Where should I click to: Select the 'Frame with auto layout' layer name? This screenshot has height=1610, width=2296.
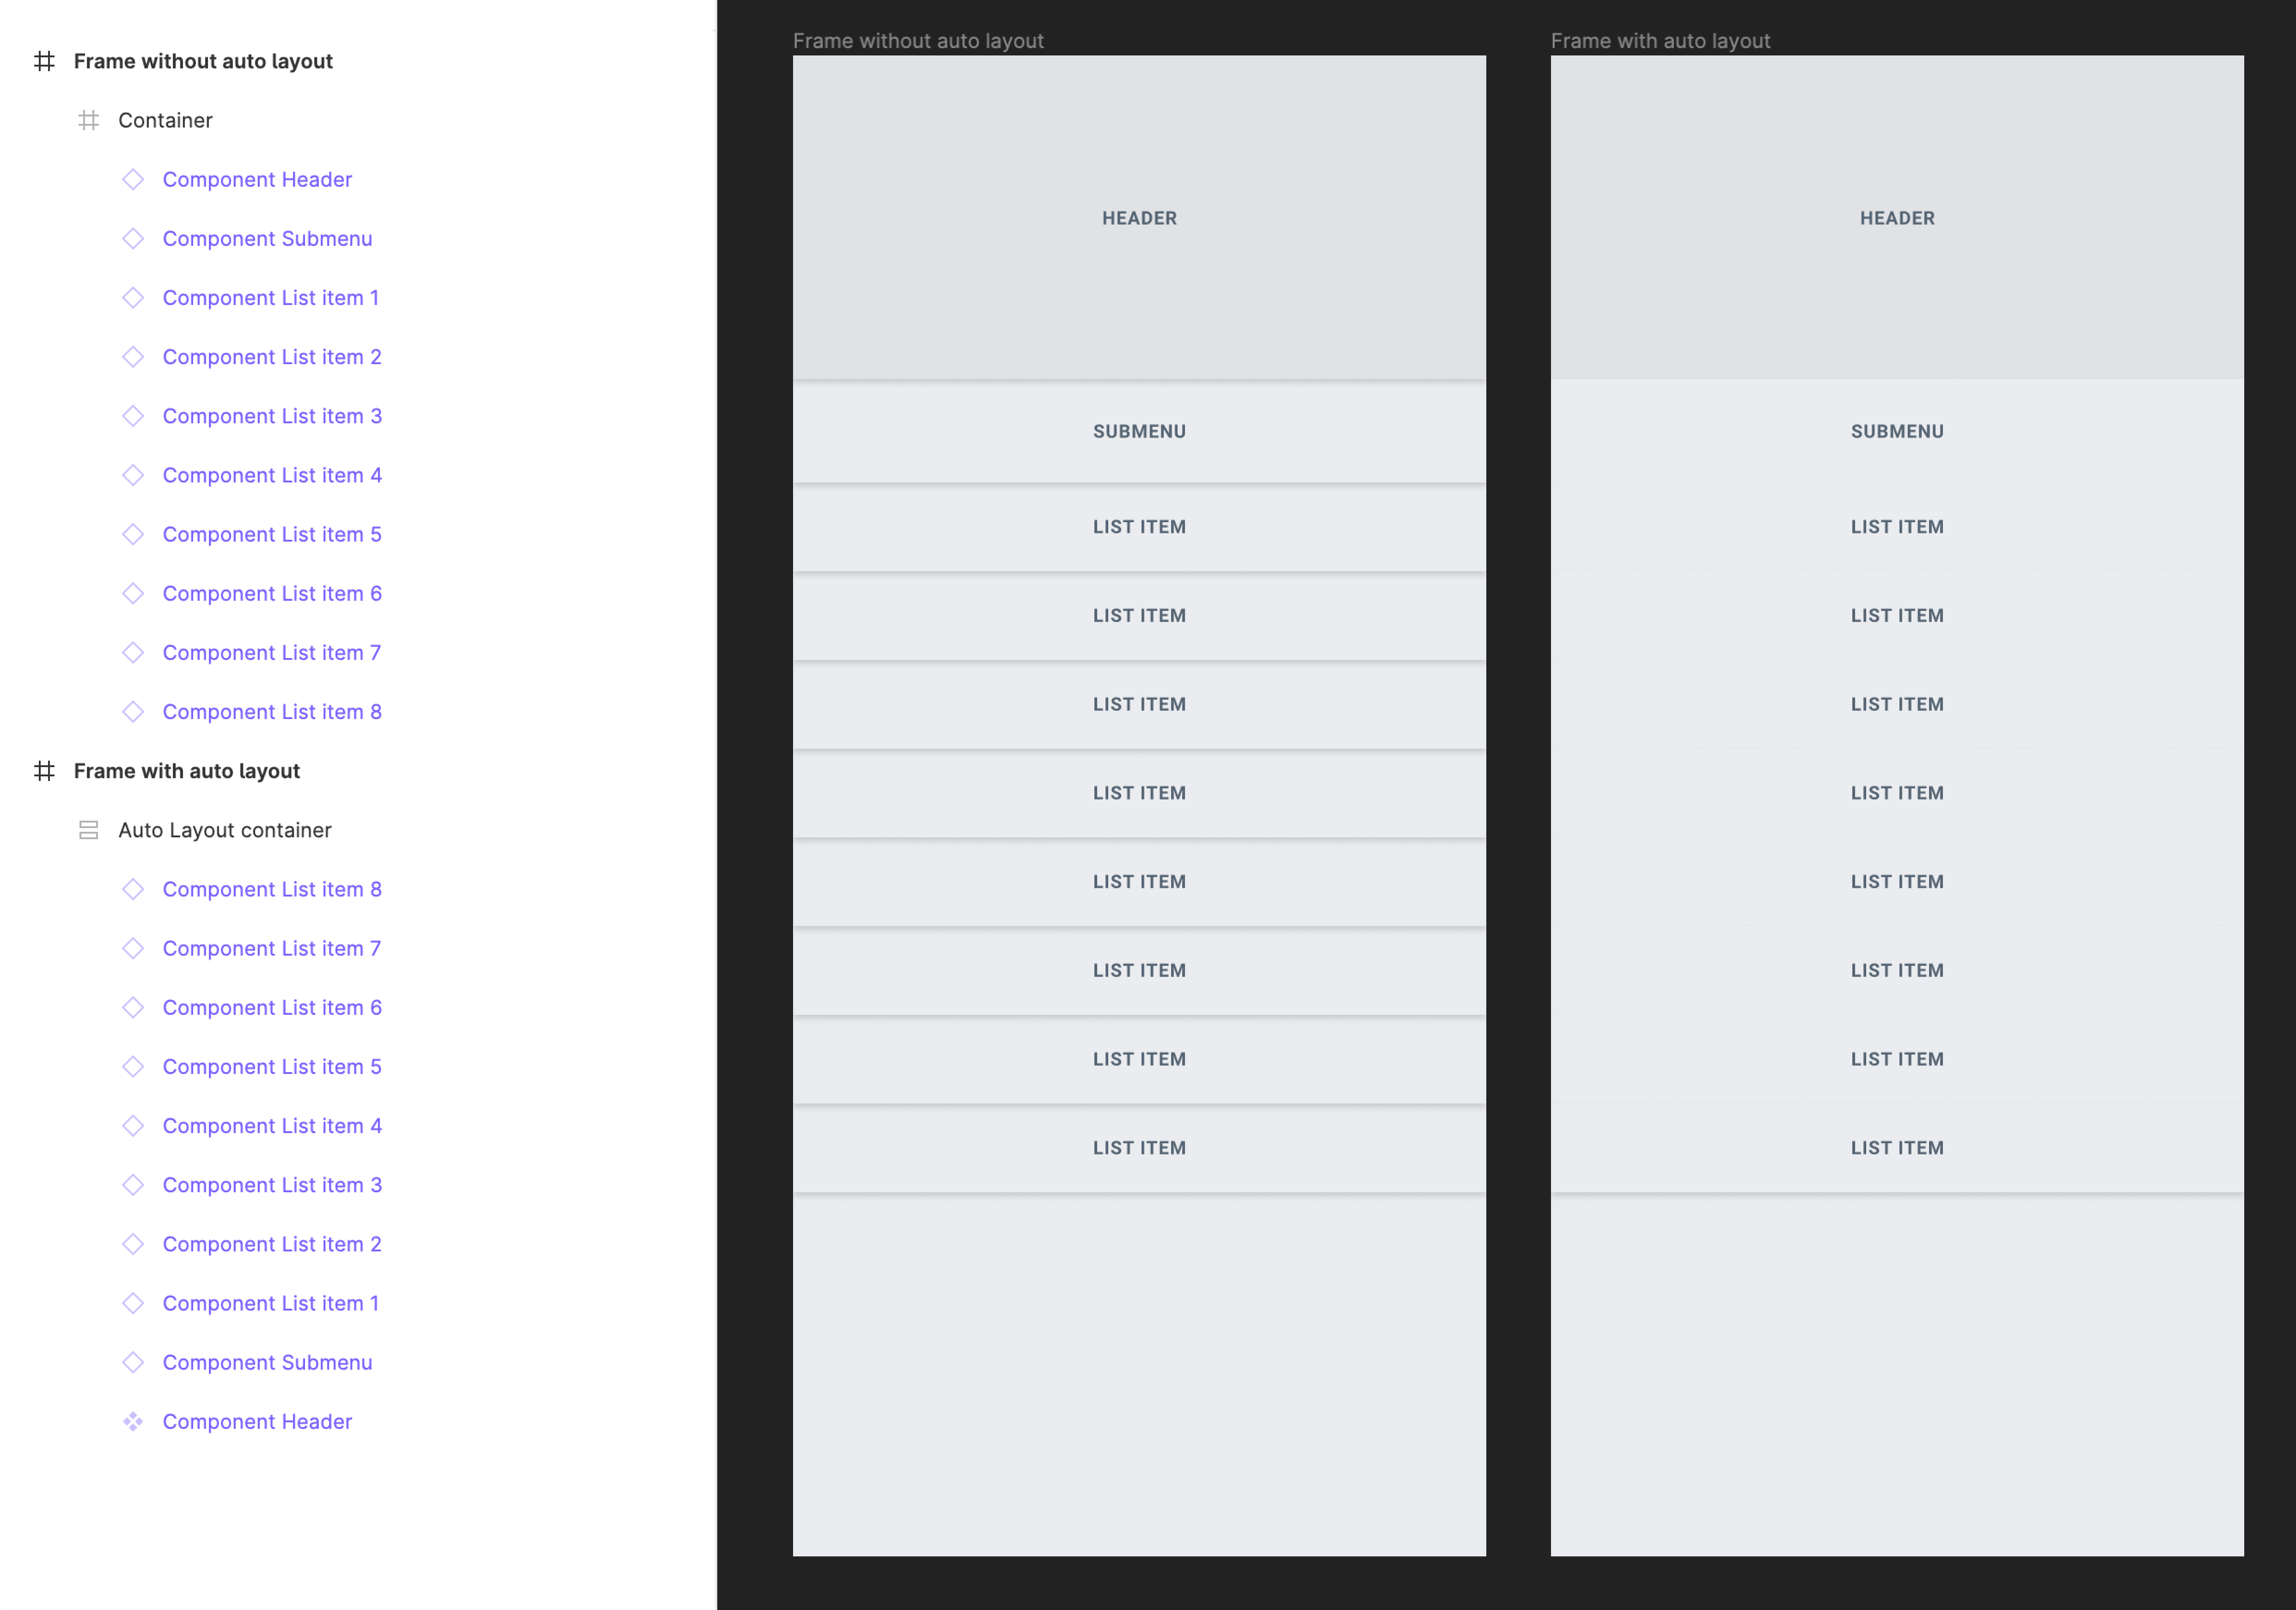coord(187,771)
